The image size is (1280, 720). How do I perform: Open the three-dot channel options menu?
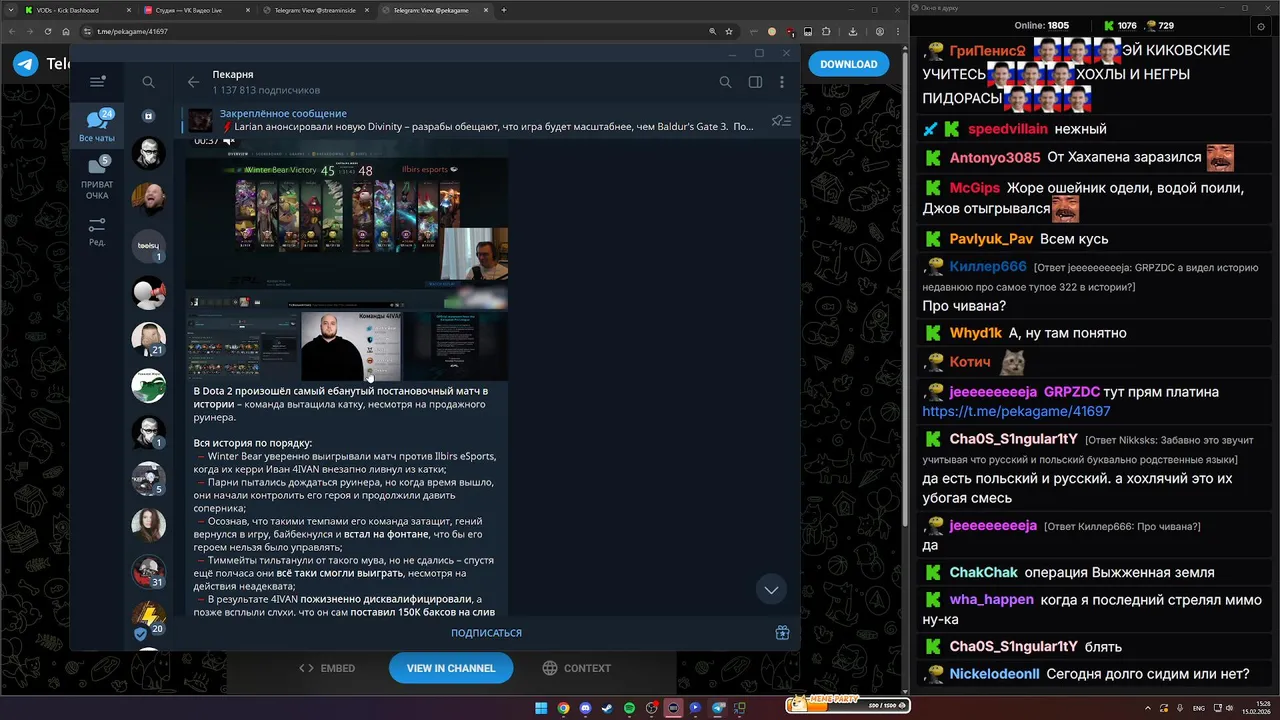click(x=782, y=82)
